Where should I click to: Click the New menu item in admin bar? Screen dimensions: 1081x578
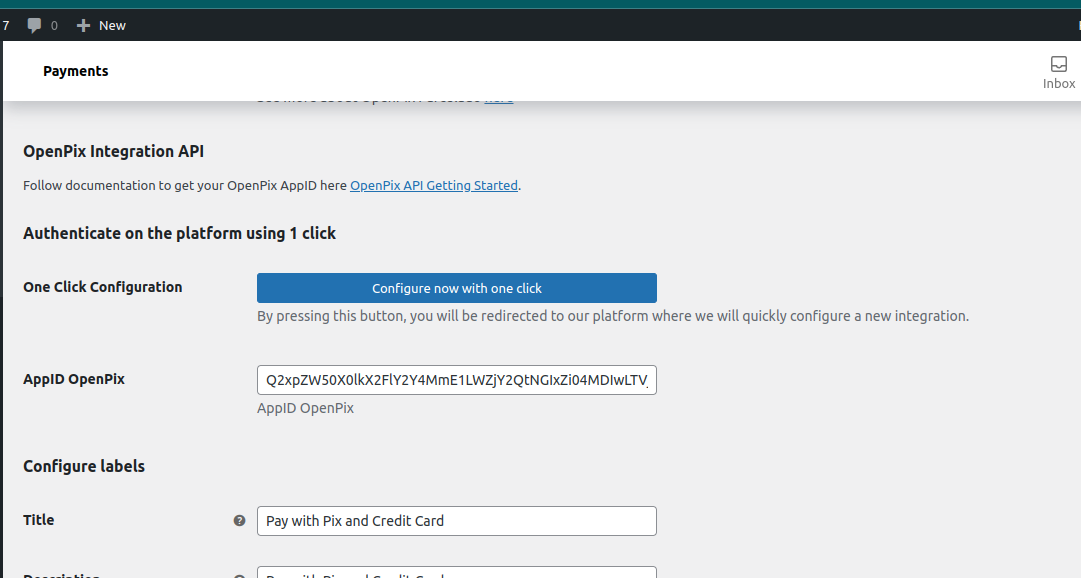click(112, 25)
